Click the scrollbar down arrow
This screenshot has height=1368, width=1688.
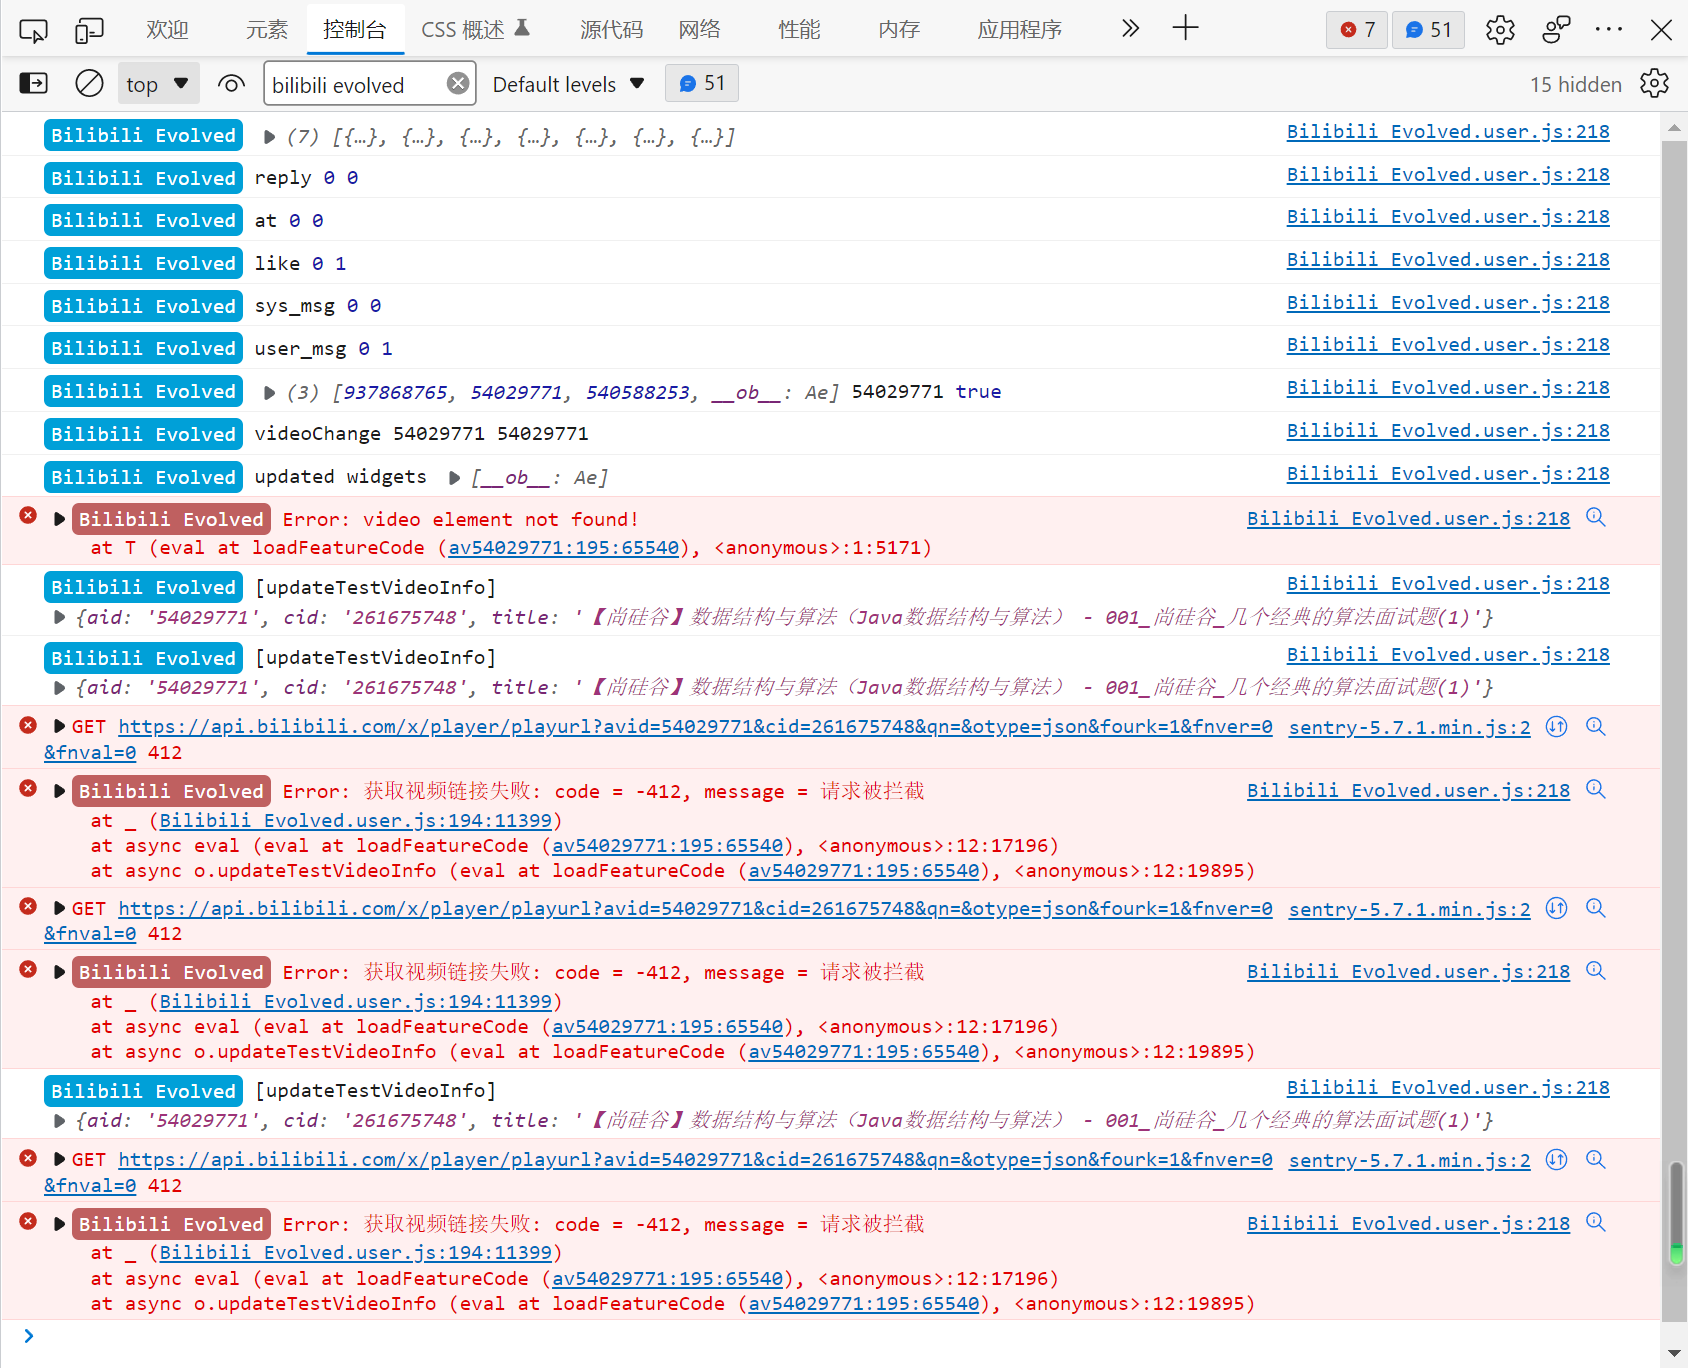pos(1675,1354)
